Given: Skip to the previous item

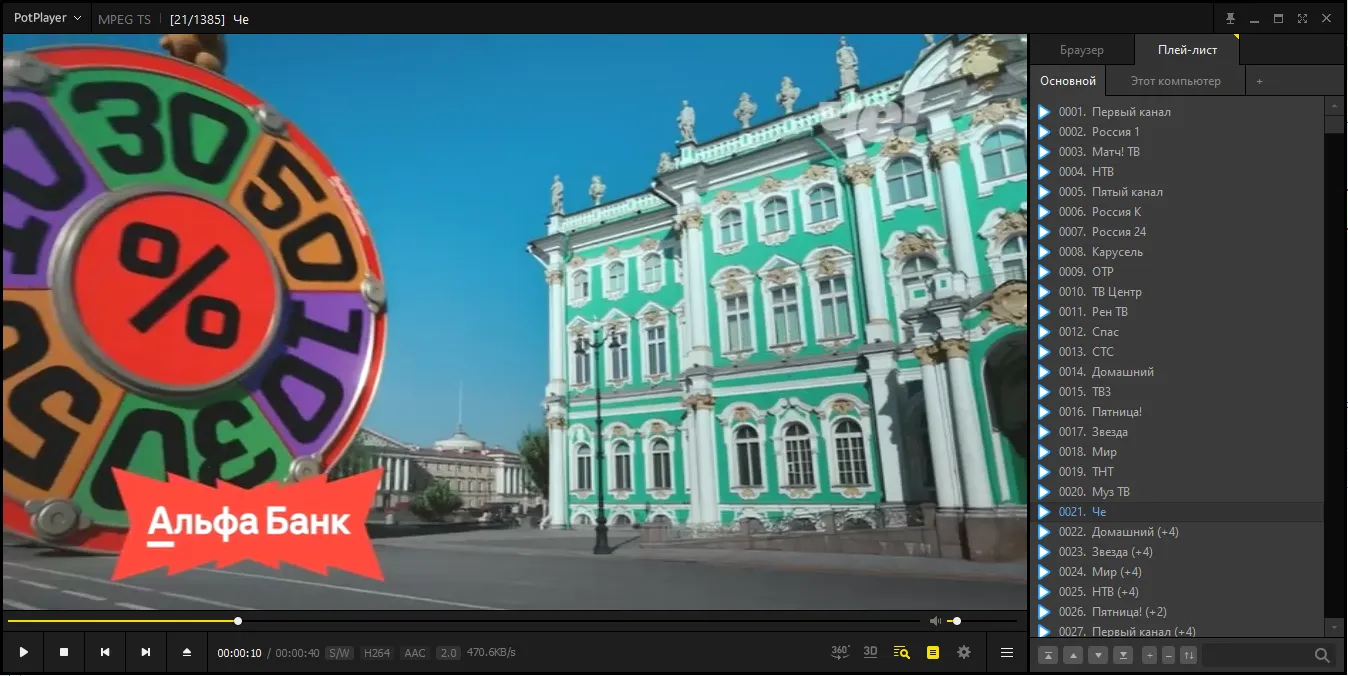Looking at the screenshot, I should (x=105, y=652).
